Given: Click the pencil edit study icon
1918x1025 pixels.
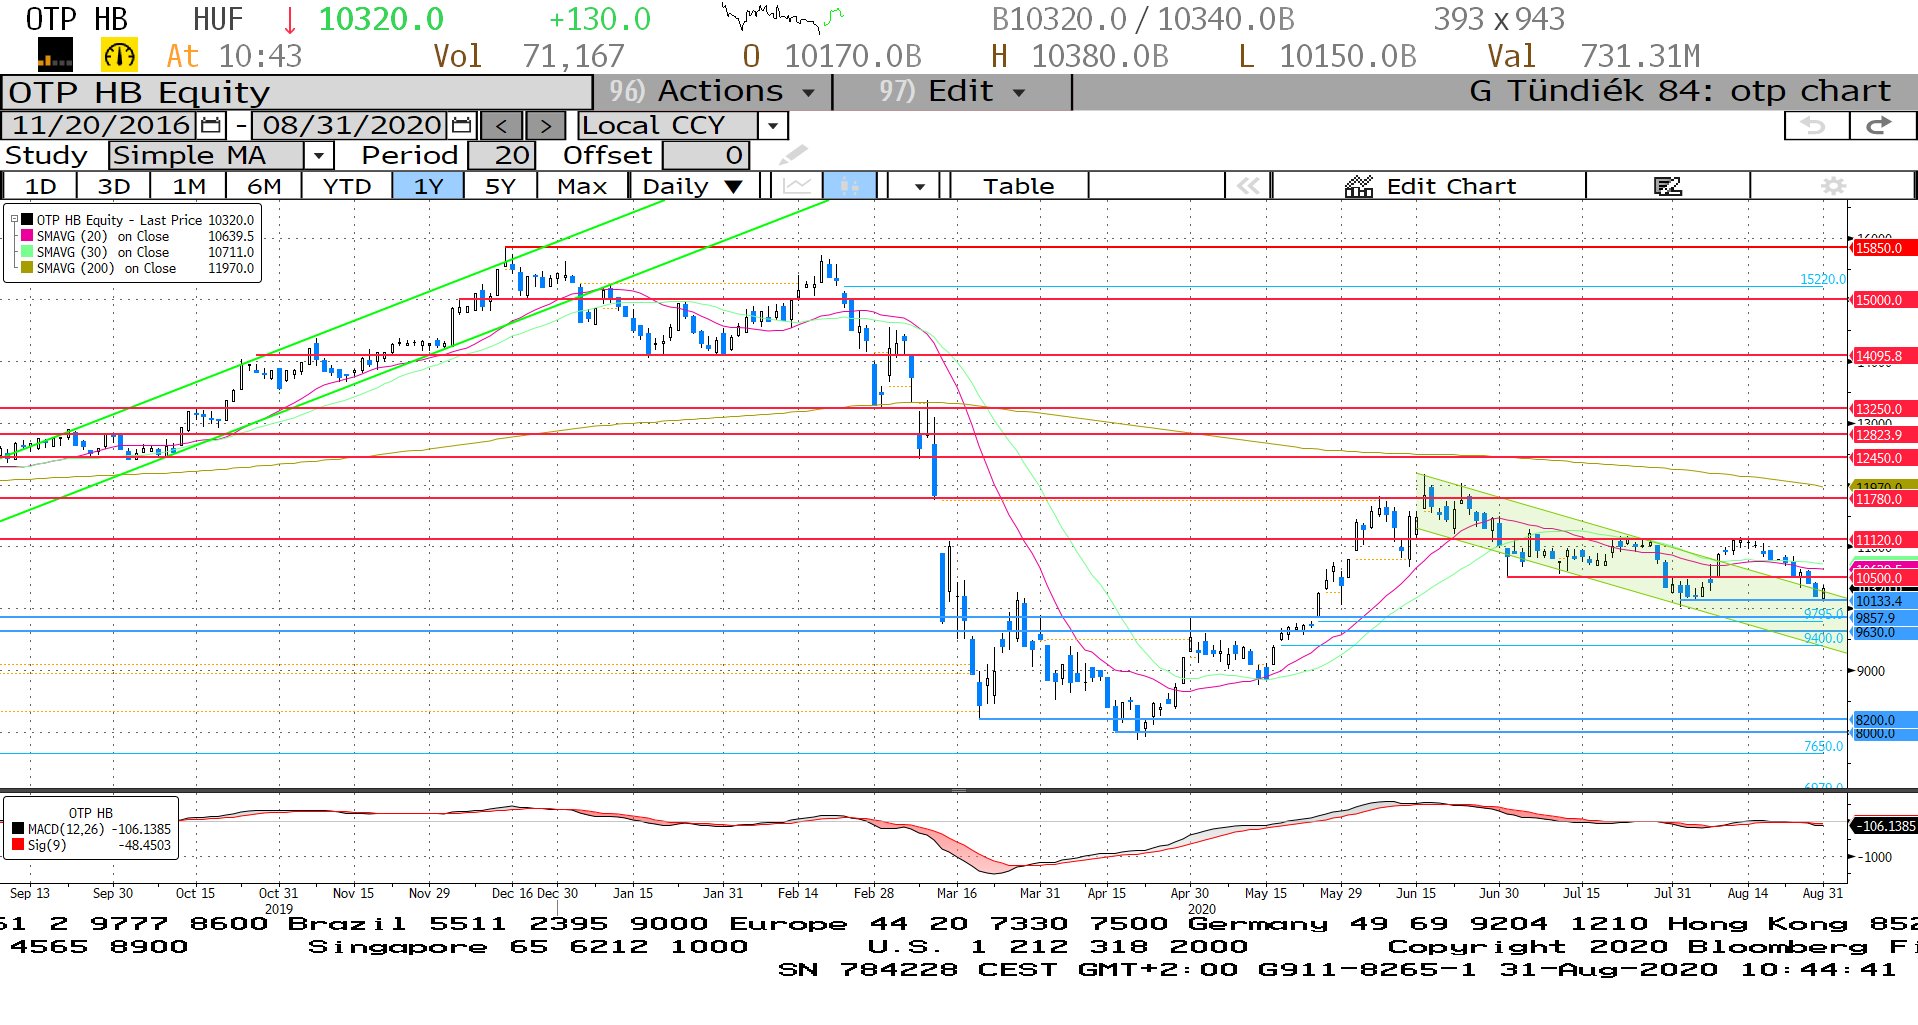Looking at the screenshot, I should (x=793, y=155).
